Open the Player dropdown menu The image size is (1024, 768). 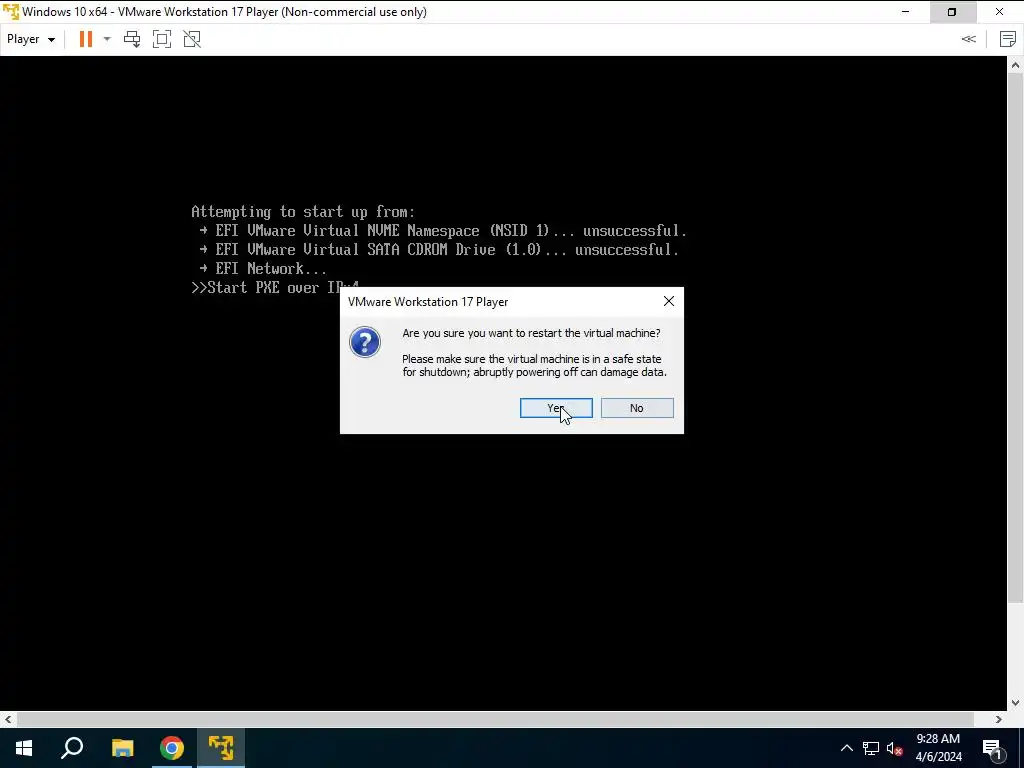31,39
